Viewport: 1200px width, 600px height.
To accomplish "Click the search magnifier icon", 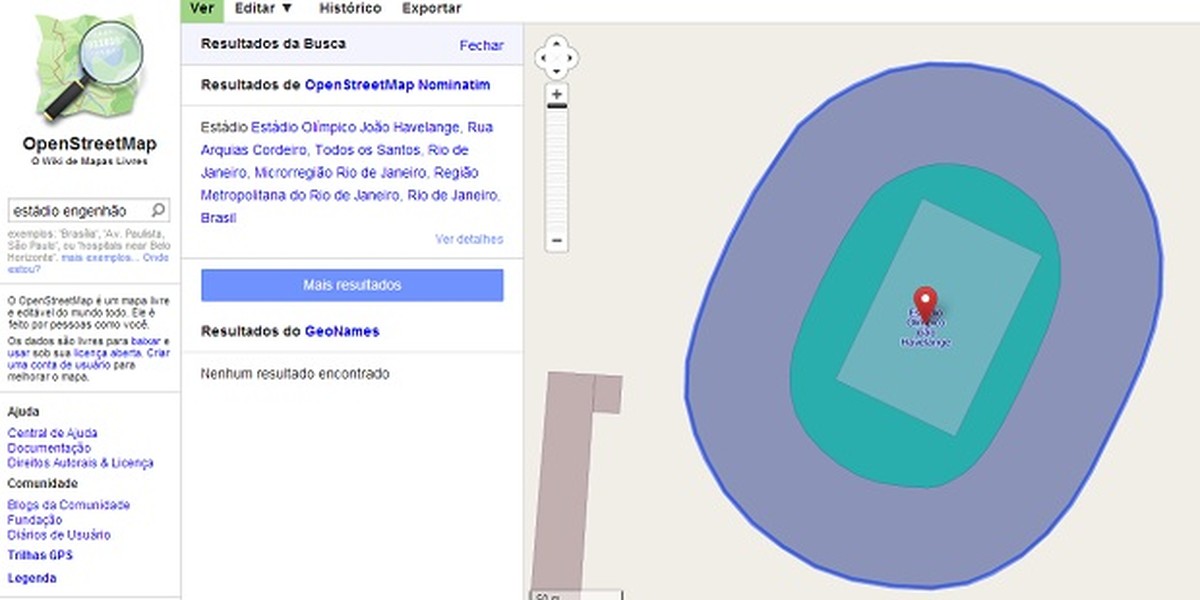I will coord(158,210).
